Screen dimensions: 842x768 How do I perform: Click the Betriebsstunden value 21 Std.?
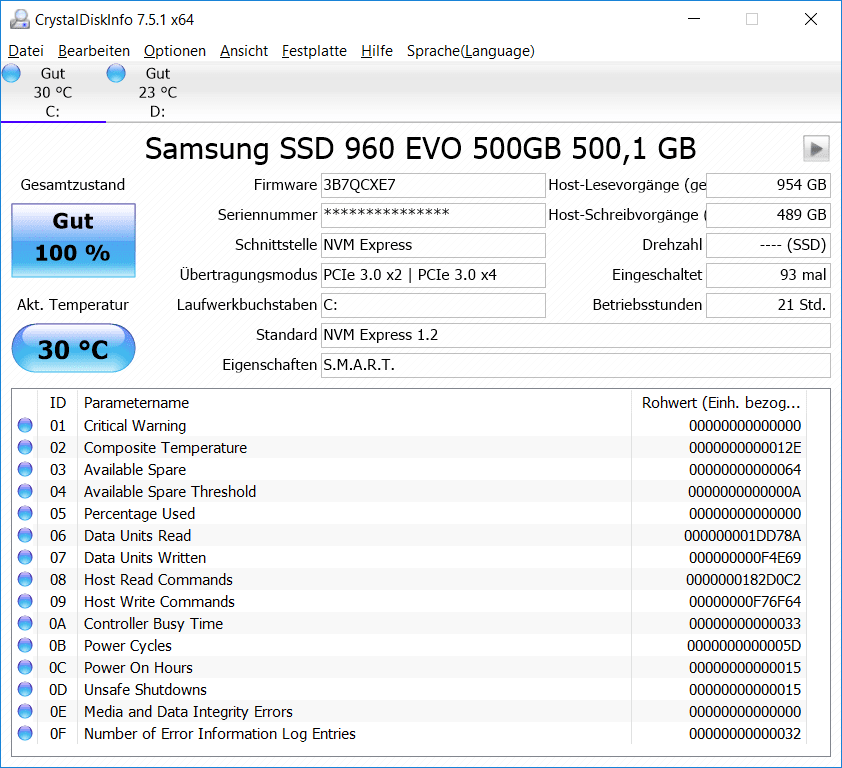[x=768, y=305]
